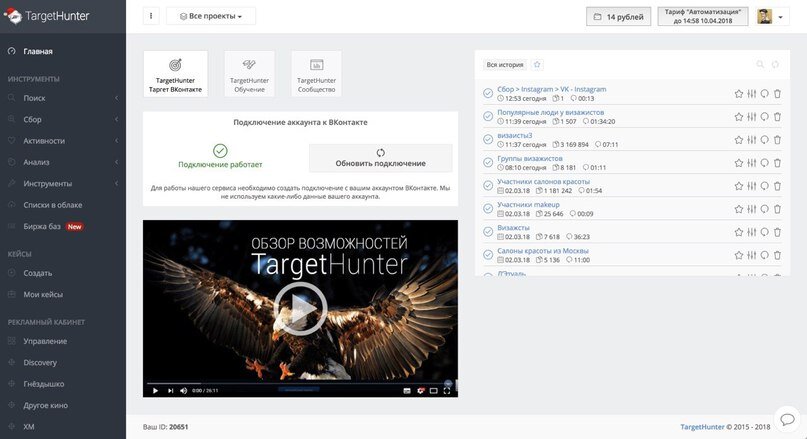807x439 pixels.
Task: Open TargetHunter Обучение tile
Action: coord(250,74)
